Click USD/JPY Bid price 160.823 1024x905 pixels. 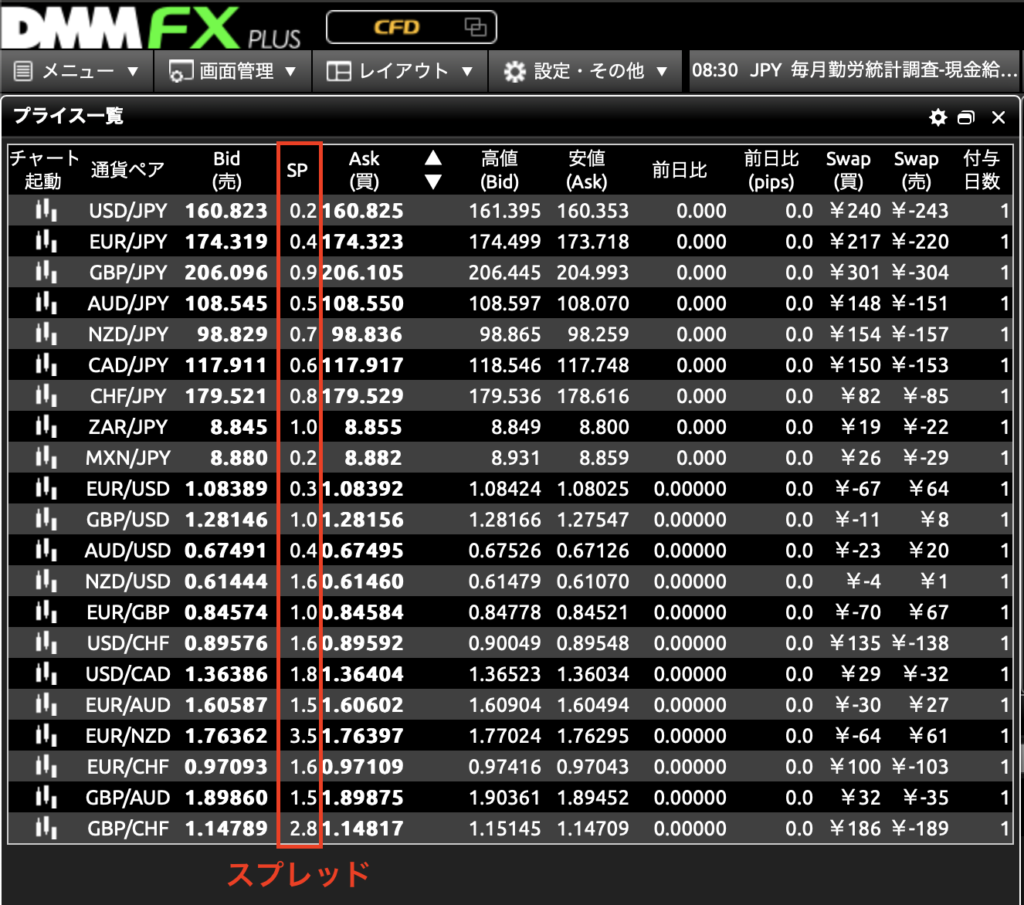226,211
